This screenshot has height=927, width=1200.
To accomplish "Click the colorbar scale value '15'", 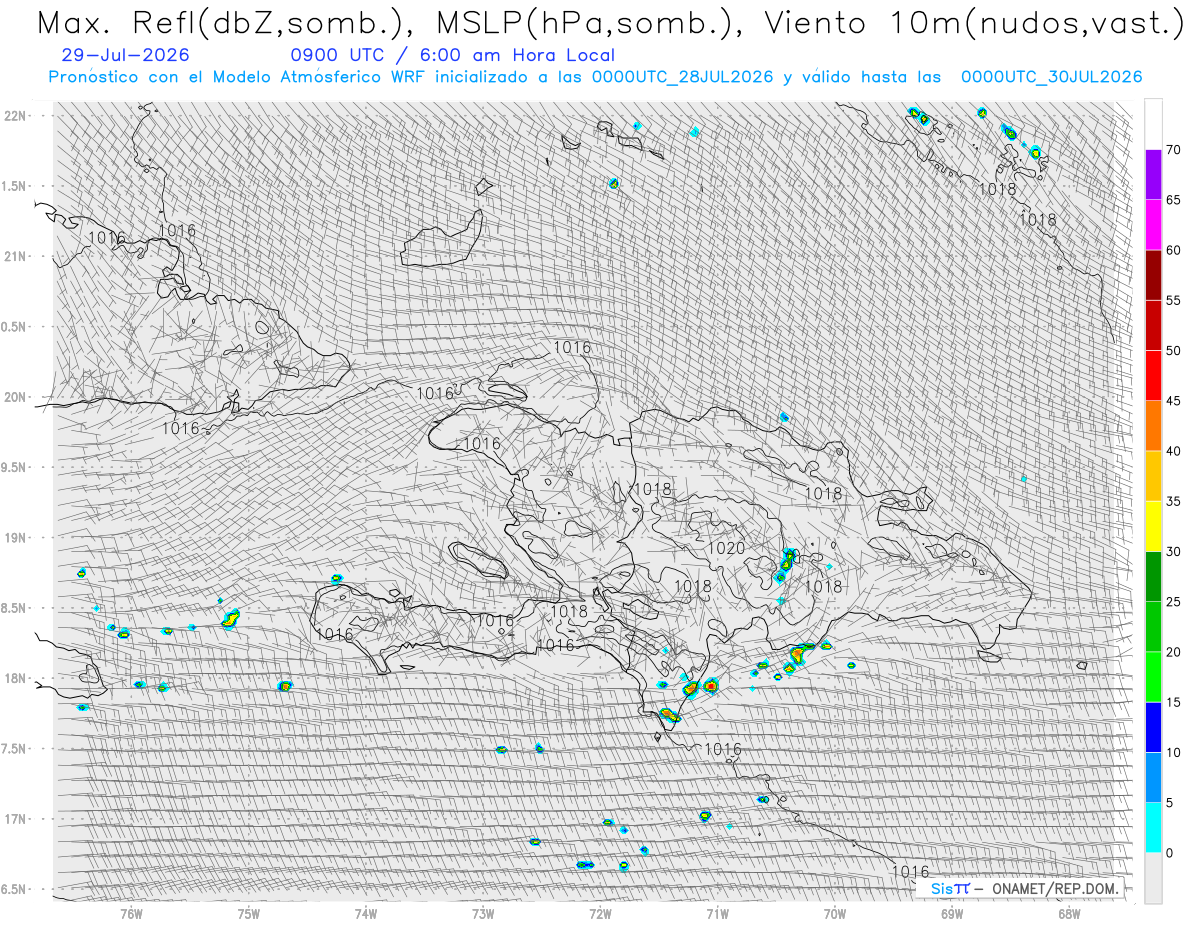I will [1173, 702].
